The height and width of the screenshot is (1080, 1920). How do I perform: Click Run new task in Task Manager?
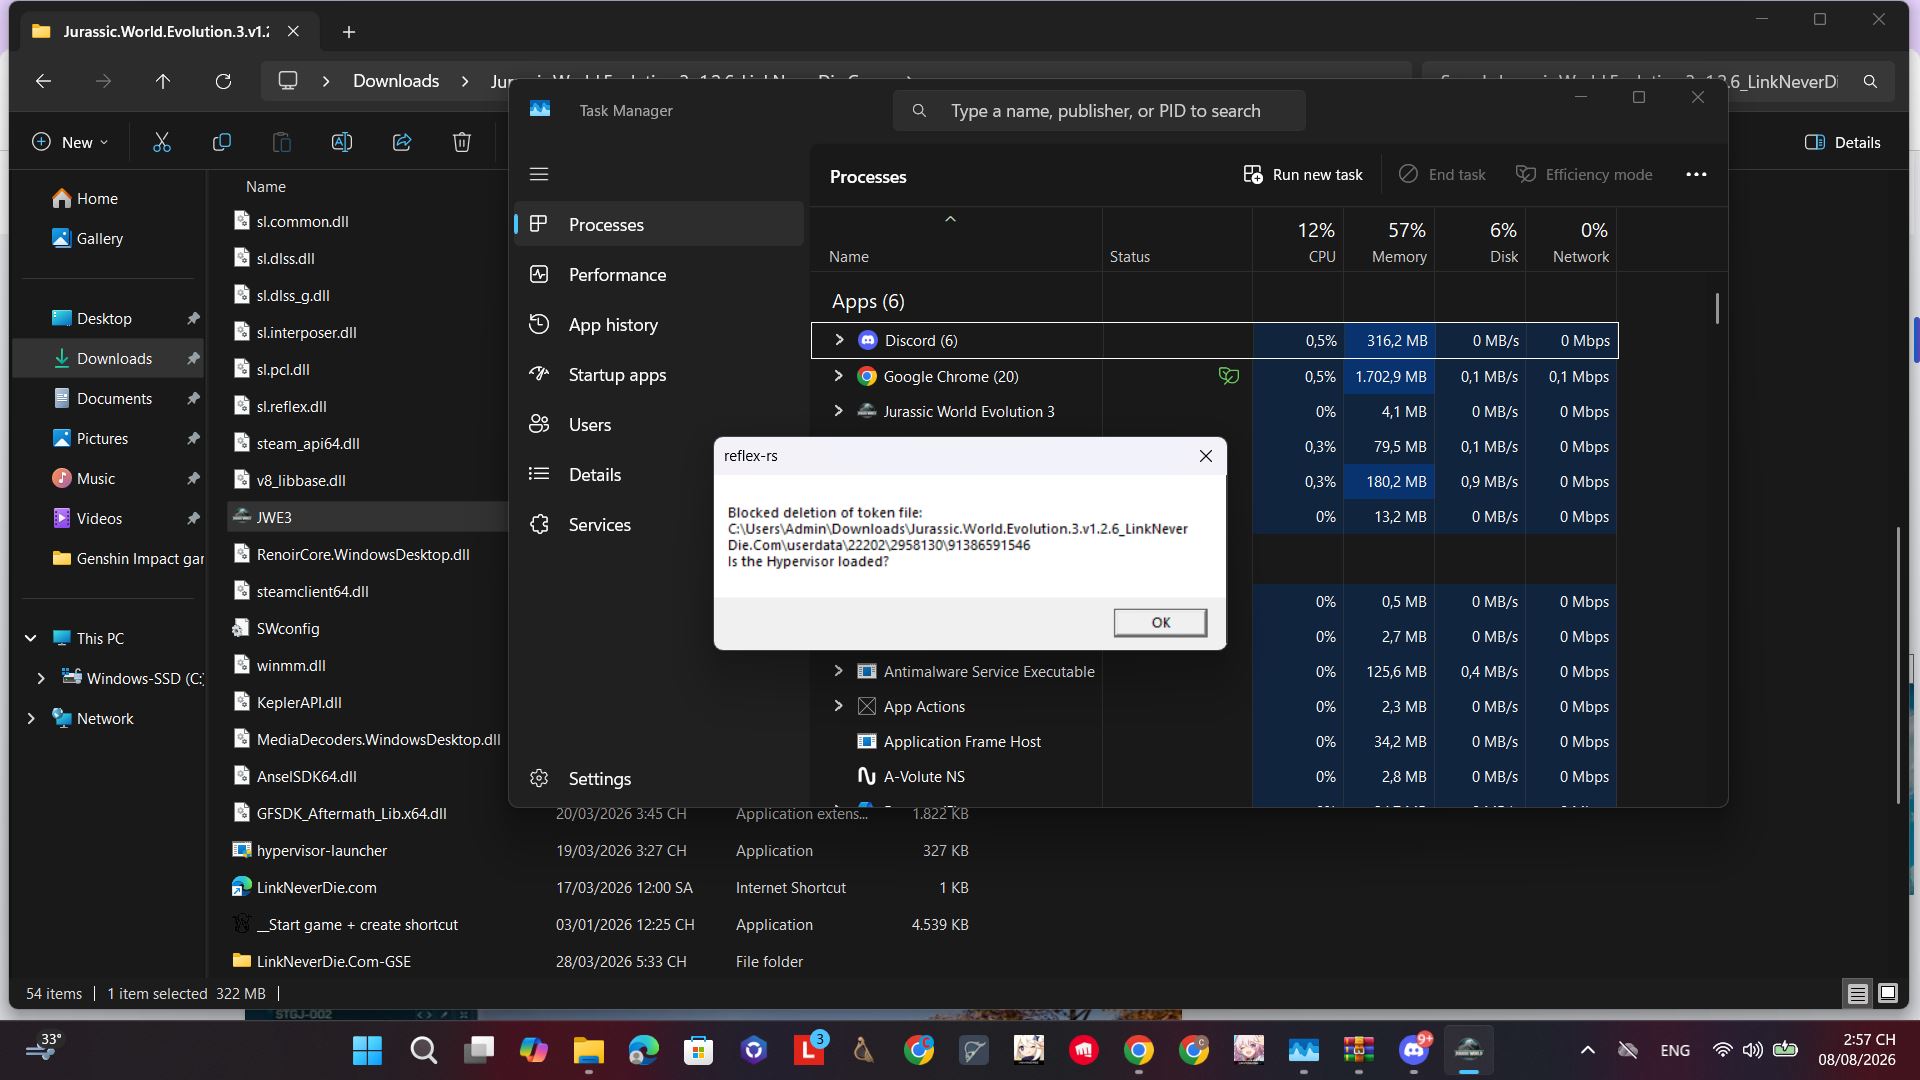click(x=1303, y=175)
